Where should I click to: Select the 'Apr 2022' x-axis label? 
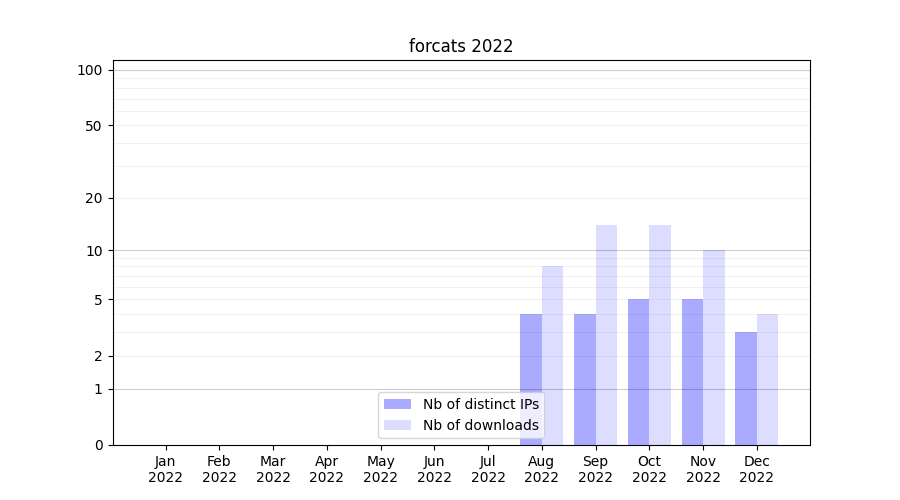(327, 469)
